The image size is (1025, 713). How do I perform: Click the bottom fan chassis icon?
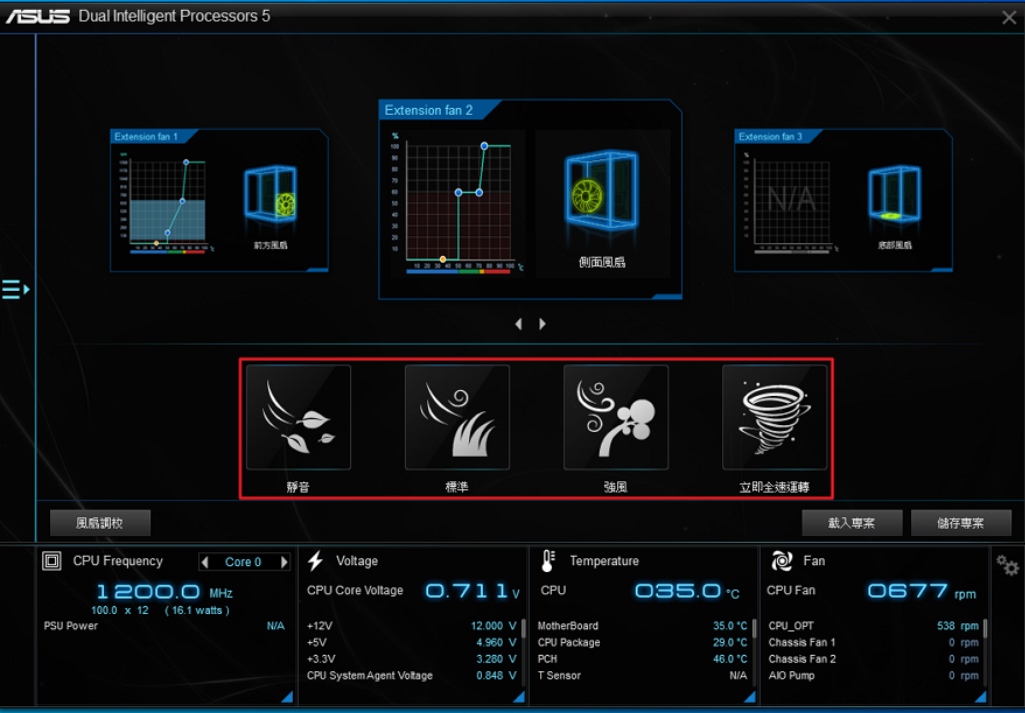(894, 193)
